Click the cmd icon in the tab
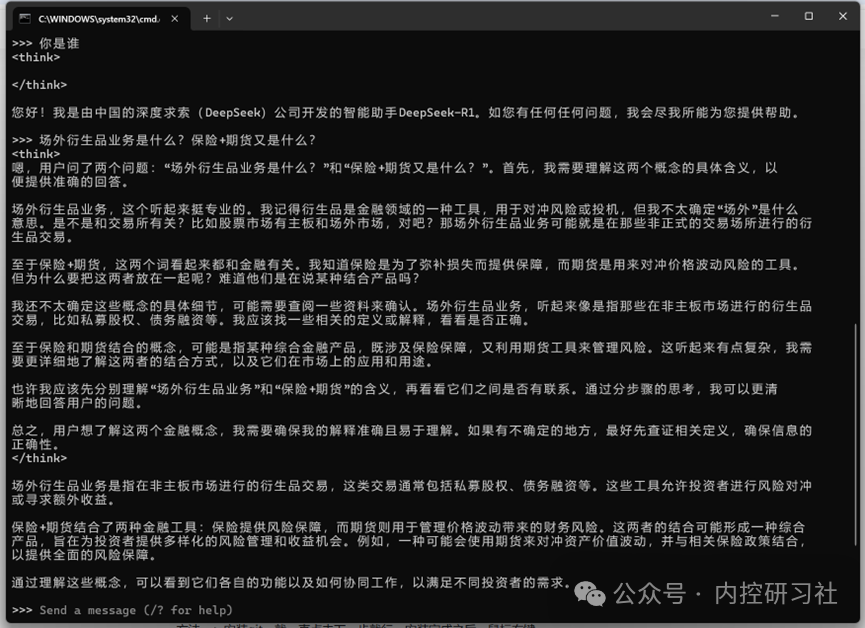Screen dimensions: 865x628 coord(25,19)
